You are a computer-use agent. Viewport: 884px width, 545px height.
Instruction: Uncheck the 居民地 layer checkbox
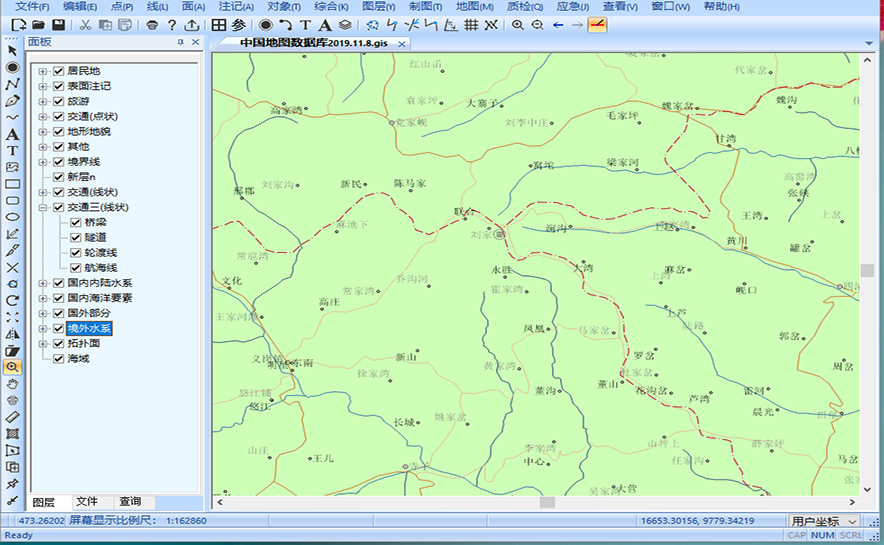click(58, 71)
